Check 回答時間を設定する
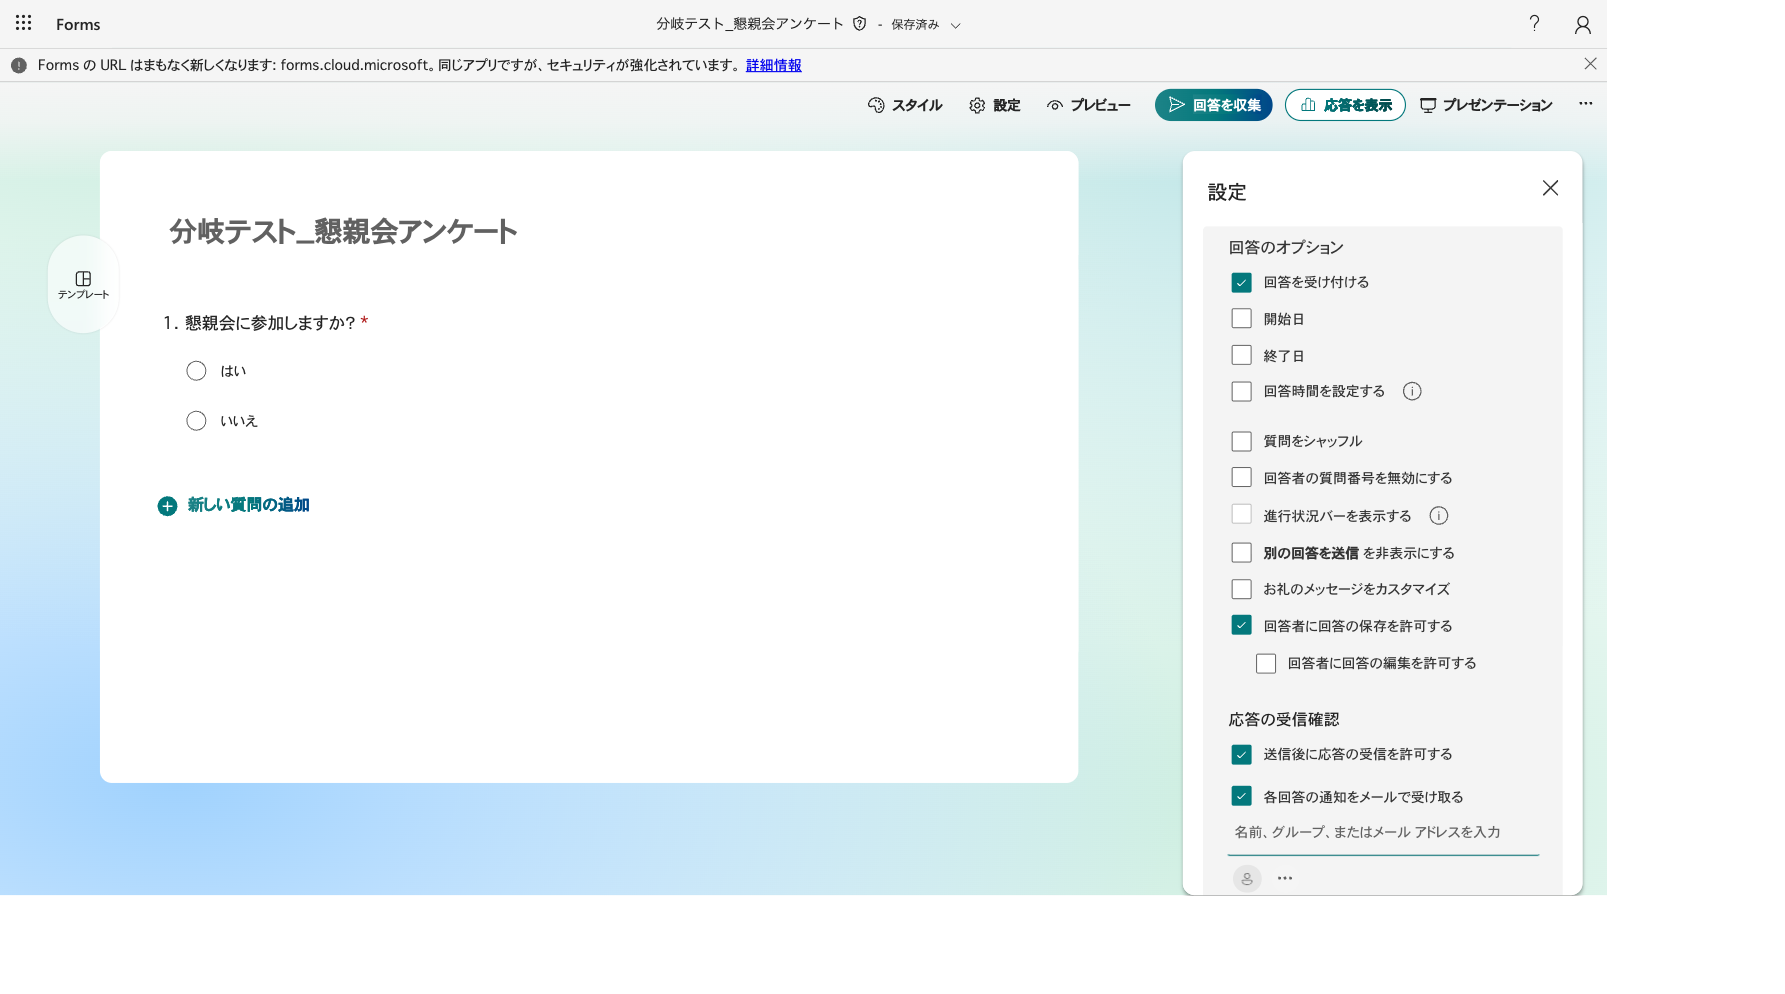Viewport: 1785px width, 994px height. [x=1241, y=391]
